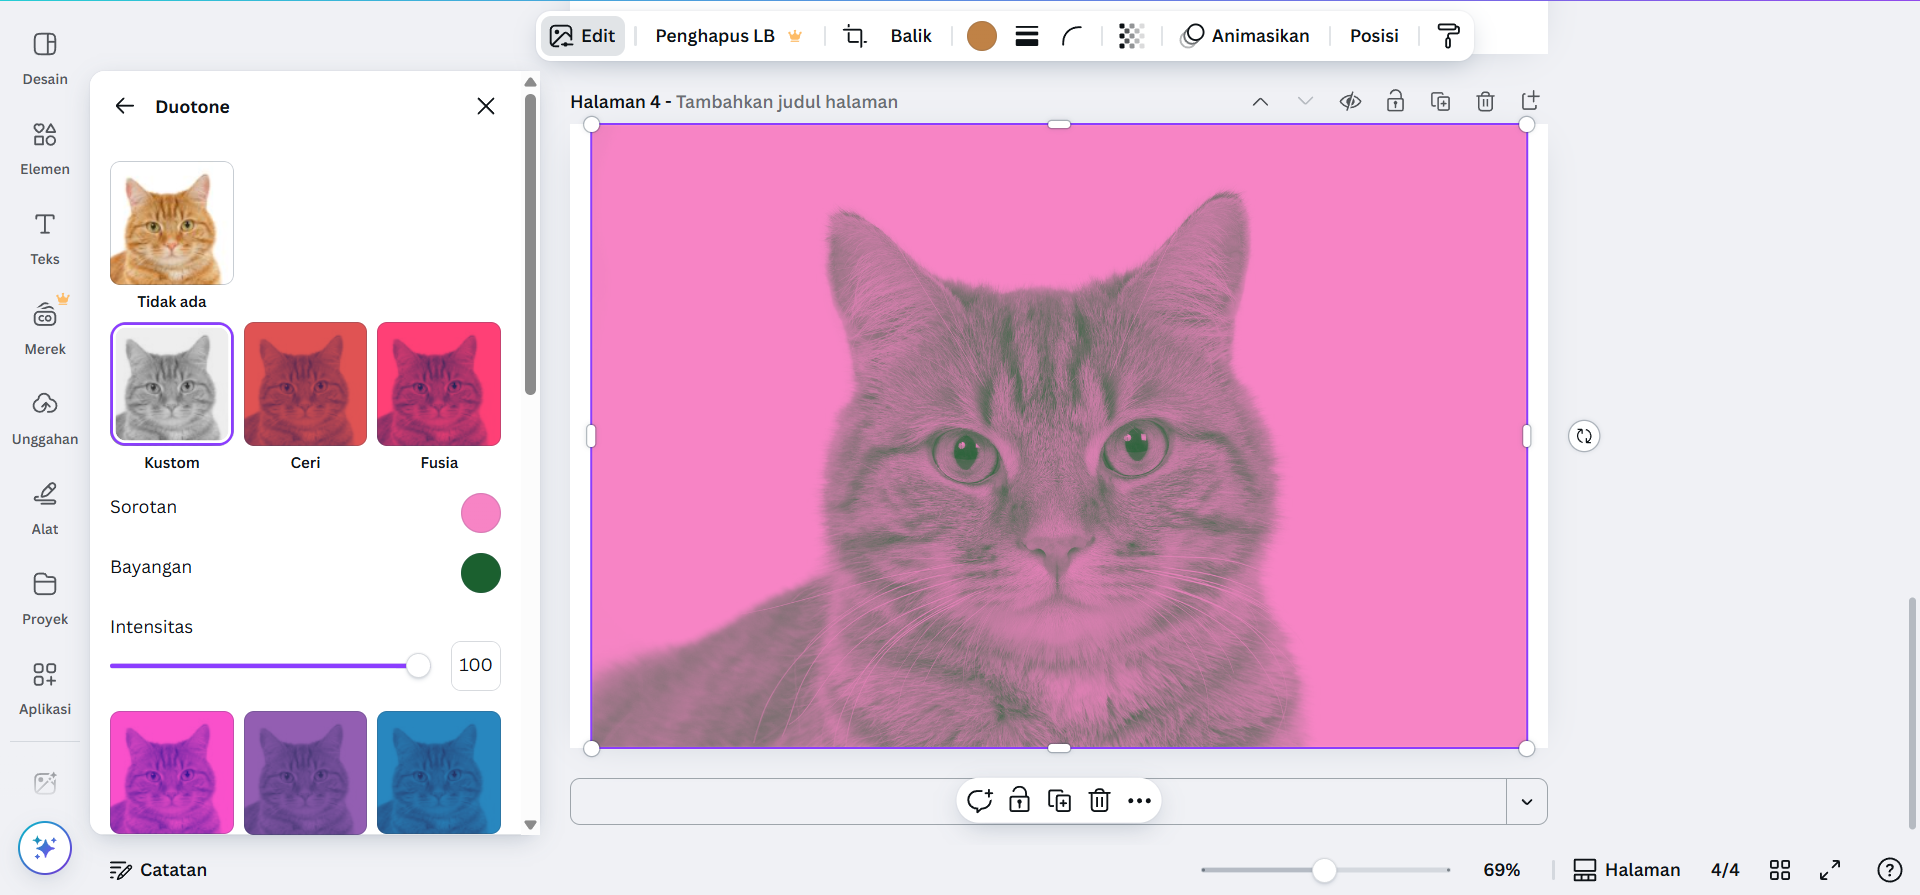This screenshot has width=1920, height=895.
Task: Apply the blue duotone preset thumbnail
Action: 439,772
